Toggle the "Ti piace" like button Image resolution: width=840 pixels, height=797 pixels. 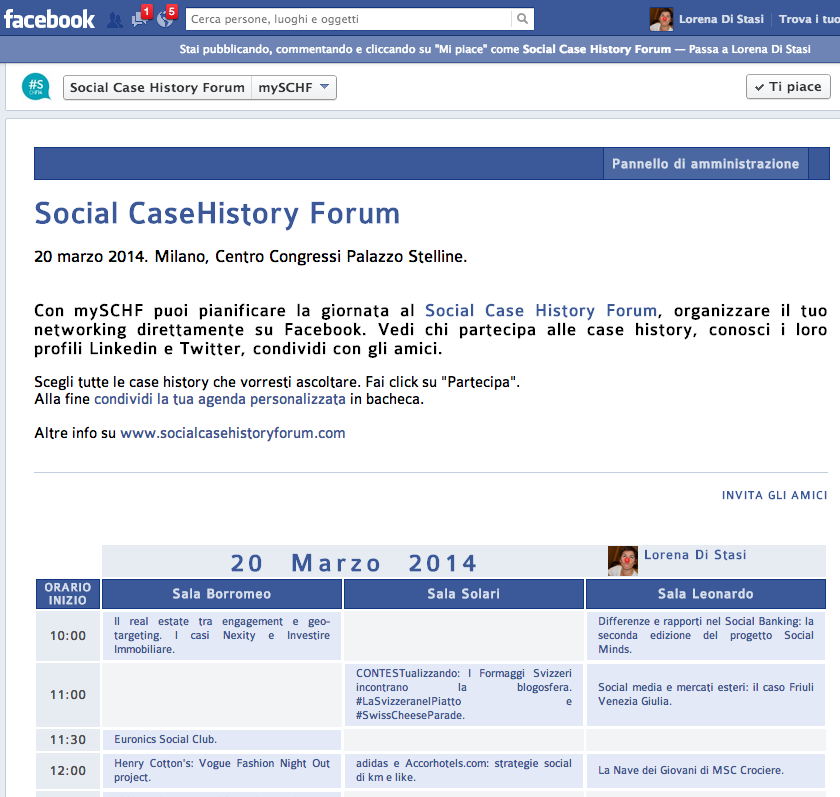pyautogui.click(x=788, y=87)
